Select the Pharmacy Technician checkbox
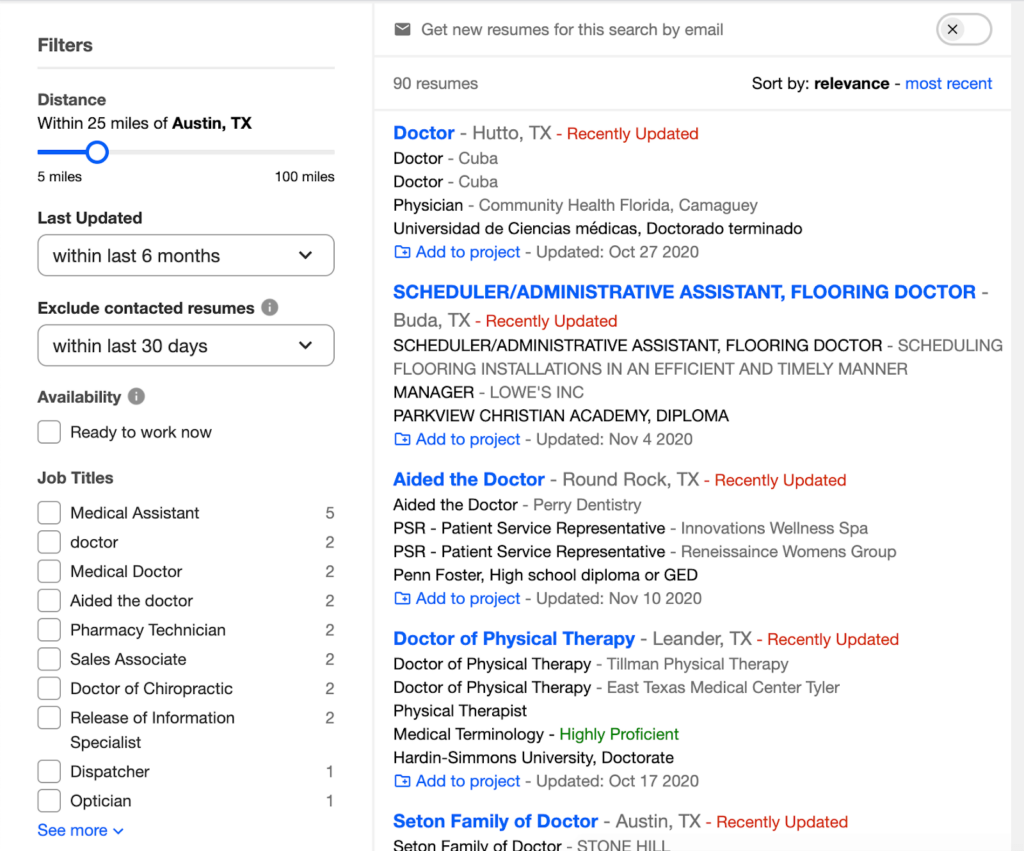Screen dimensions: 1024x851 point(49,631)
